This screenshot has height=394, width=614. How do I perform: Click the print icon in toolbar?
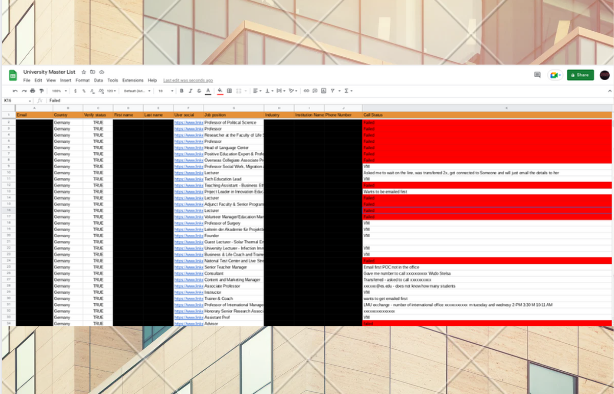coord(33,91)
